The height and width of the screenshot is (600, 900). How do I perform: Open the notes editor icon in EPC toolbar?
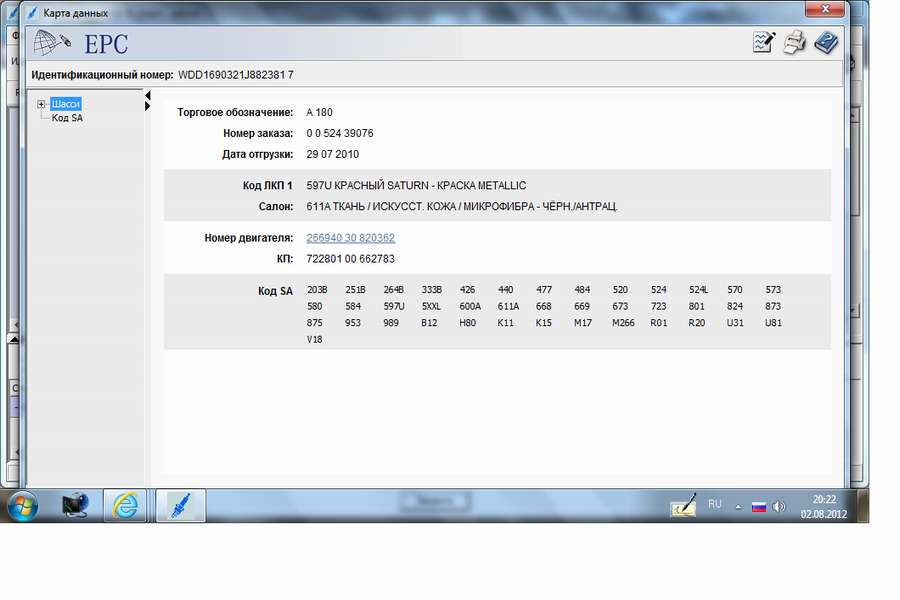[764, 43]
